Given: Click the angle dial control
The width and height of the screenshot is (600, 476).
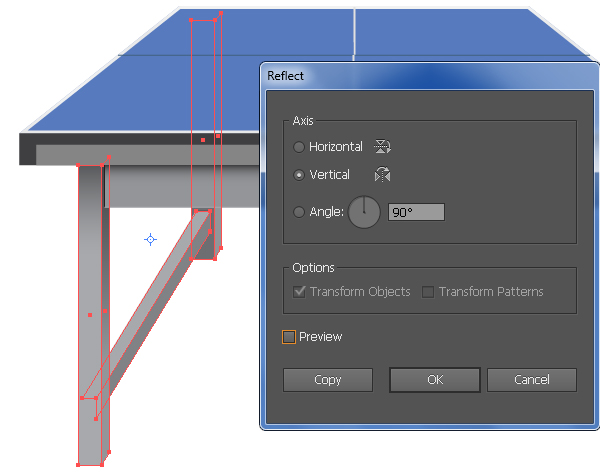Looking at the screenshot, I should tap(364, 212).
